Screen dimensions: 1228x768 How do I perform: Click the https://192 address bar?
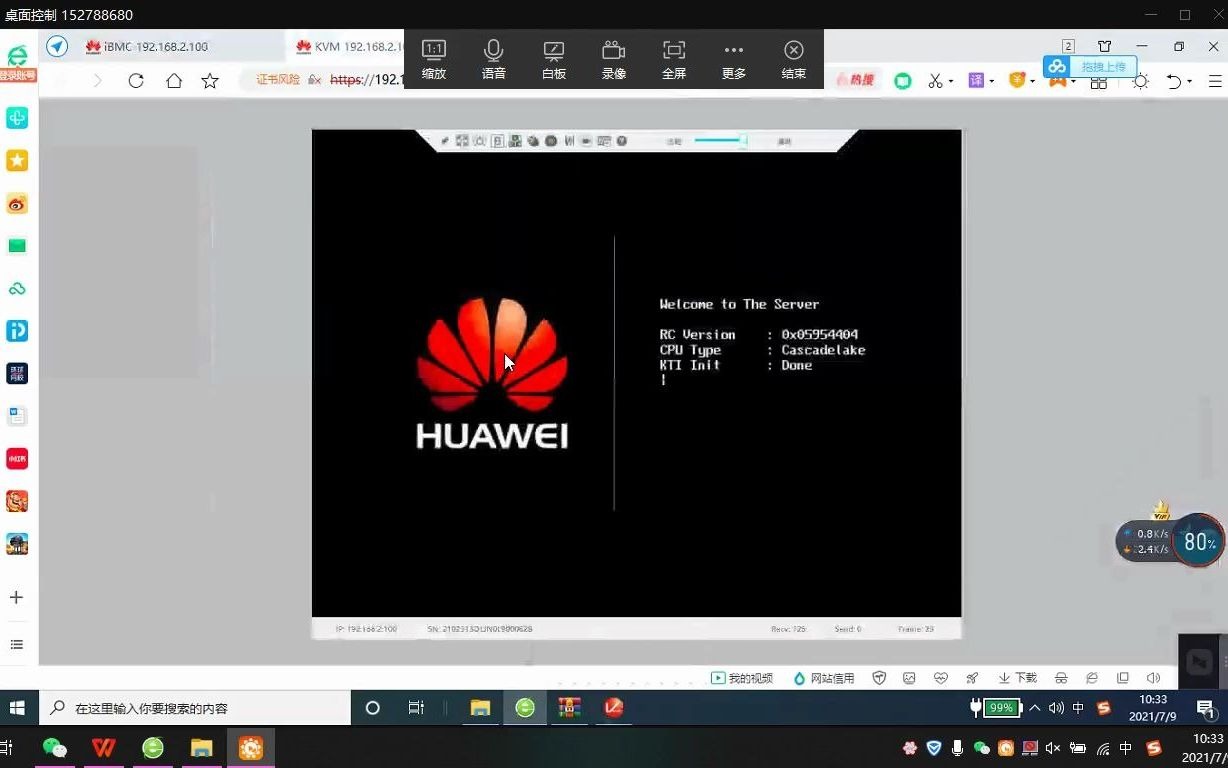click(x=366, y=80)
